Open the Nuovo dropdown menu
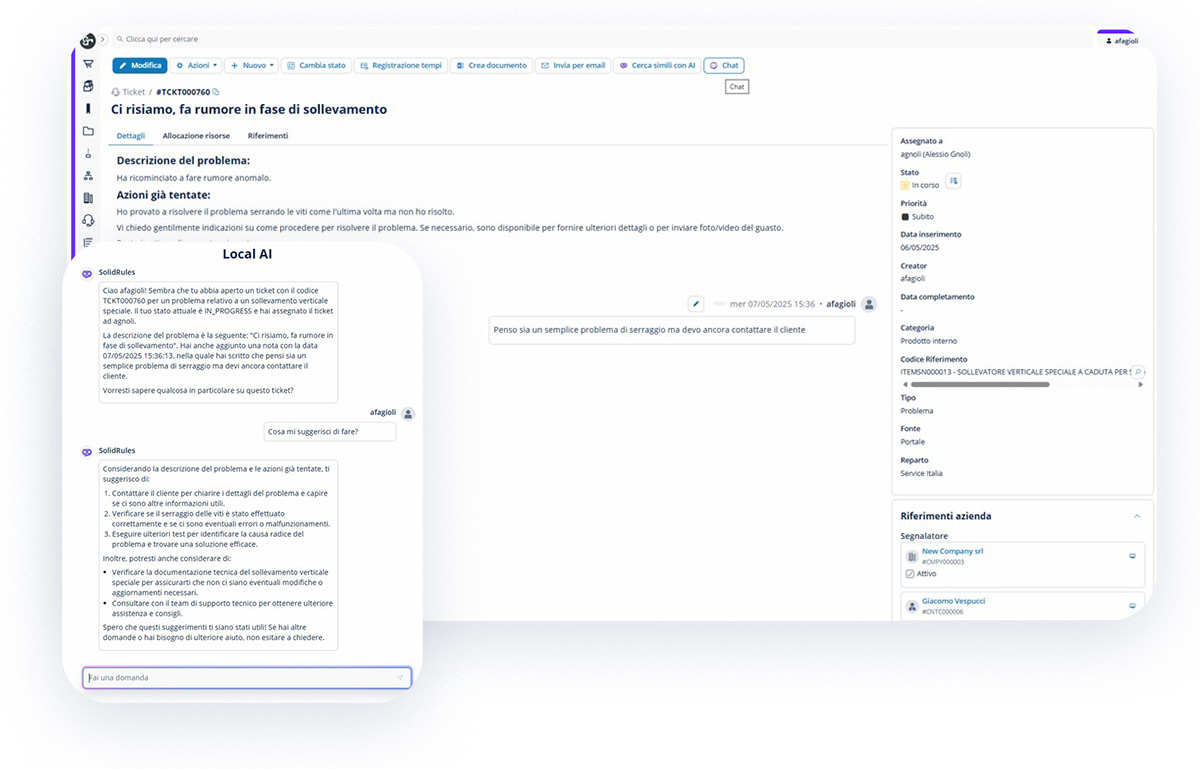This screenshot has width=1200, height=769. pyautogui.click(x=251, y=65)
